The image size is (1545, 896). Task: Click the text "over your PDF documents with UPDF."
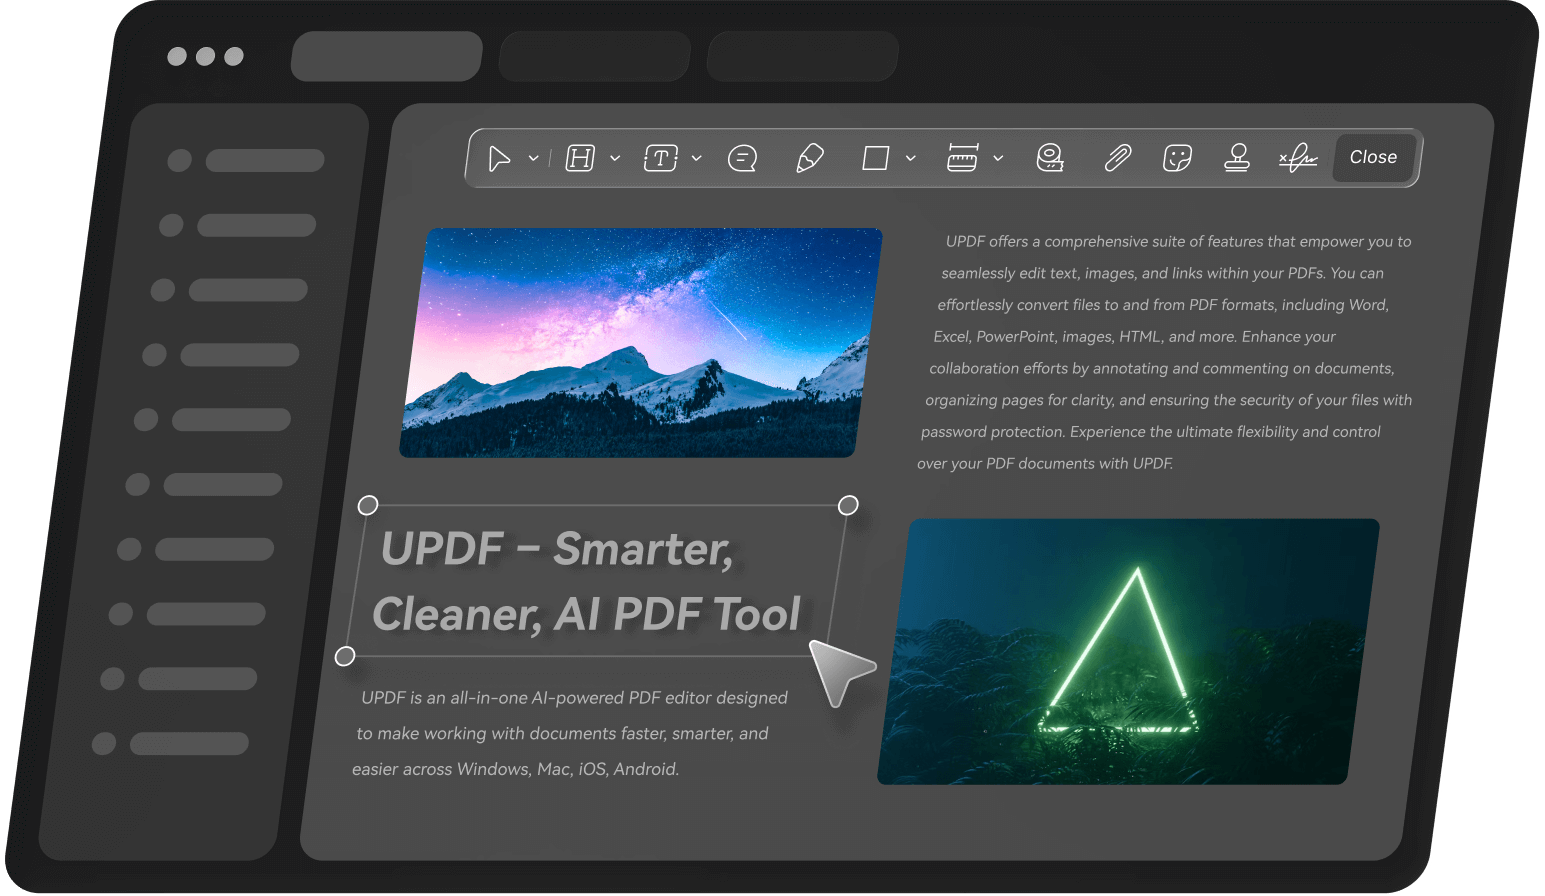coord(1045,463)
